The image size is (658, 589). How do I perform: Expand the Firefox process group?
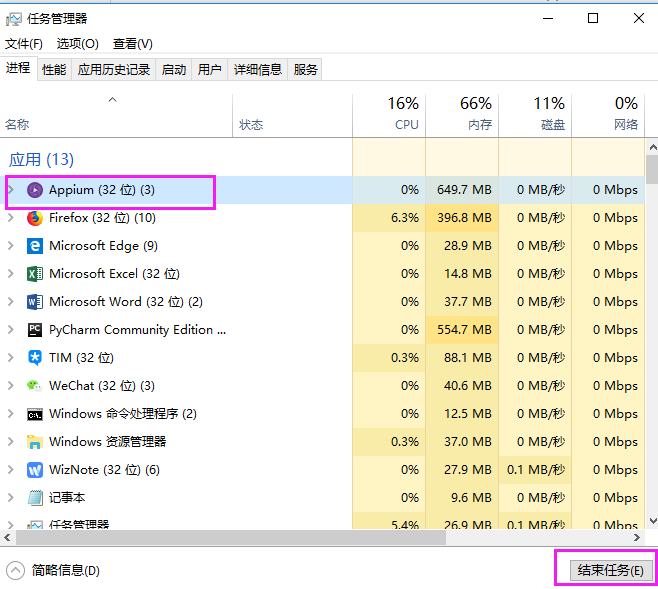11,218
